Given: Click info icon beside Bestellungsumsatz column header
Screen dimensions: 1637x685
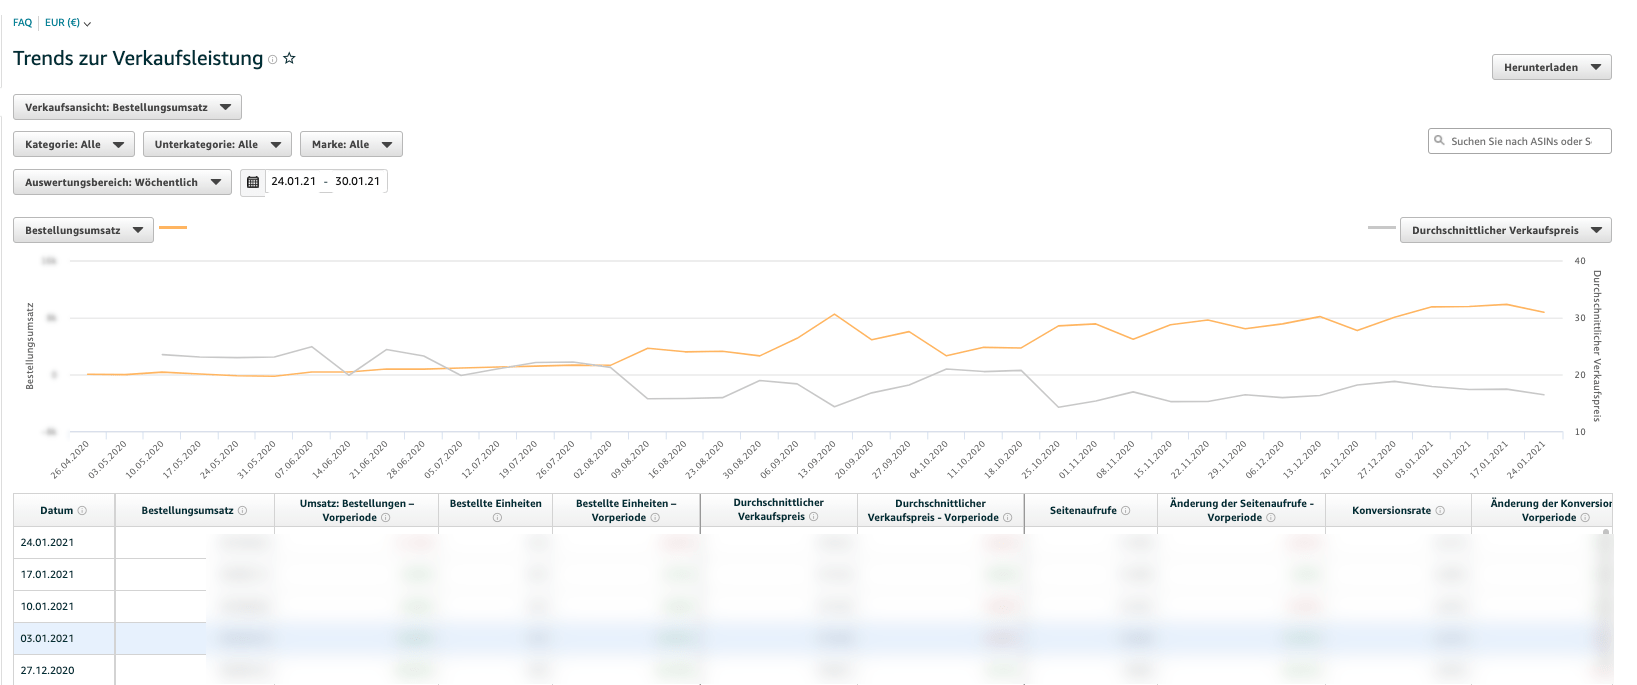Looking at the screenshot, I should click(x=242, y=511).
